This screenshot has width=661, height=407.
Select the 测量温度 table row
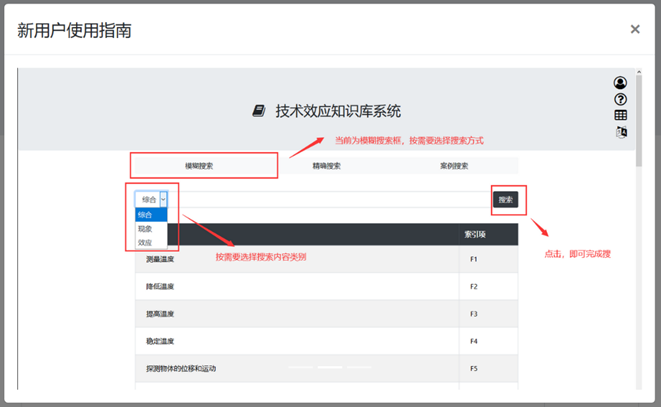[x=327, y=259]
